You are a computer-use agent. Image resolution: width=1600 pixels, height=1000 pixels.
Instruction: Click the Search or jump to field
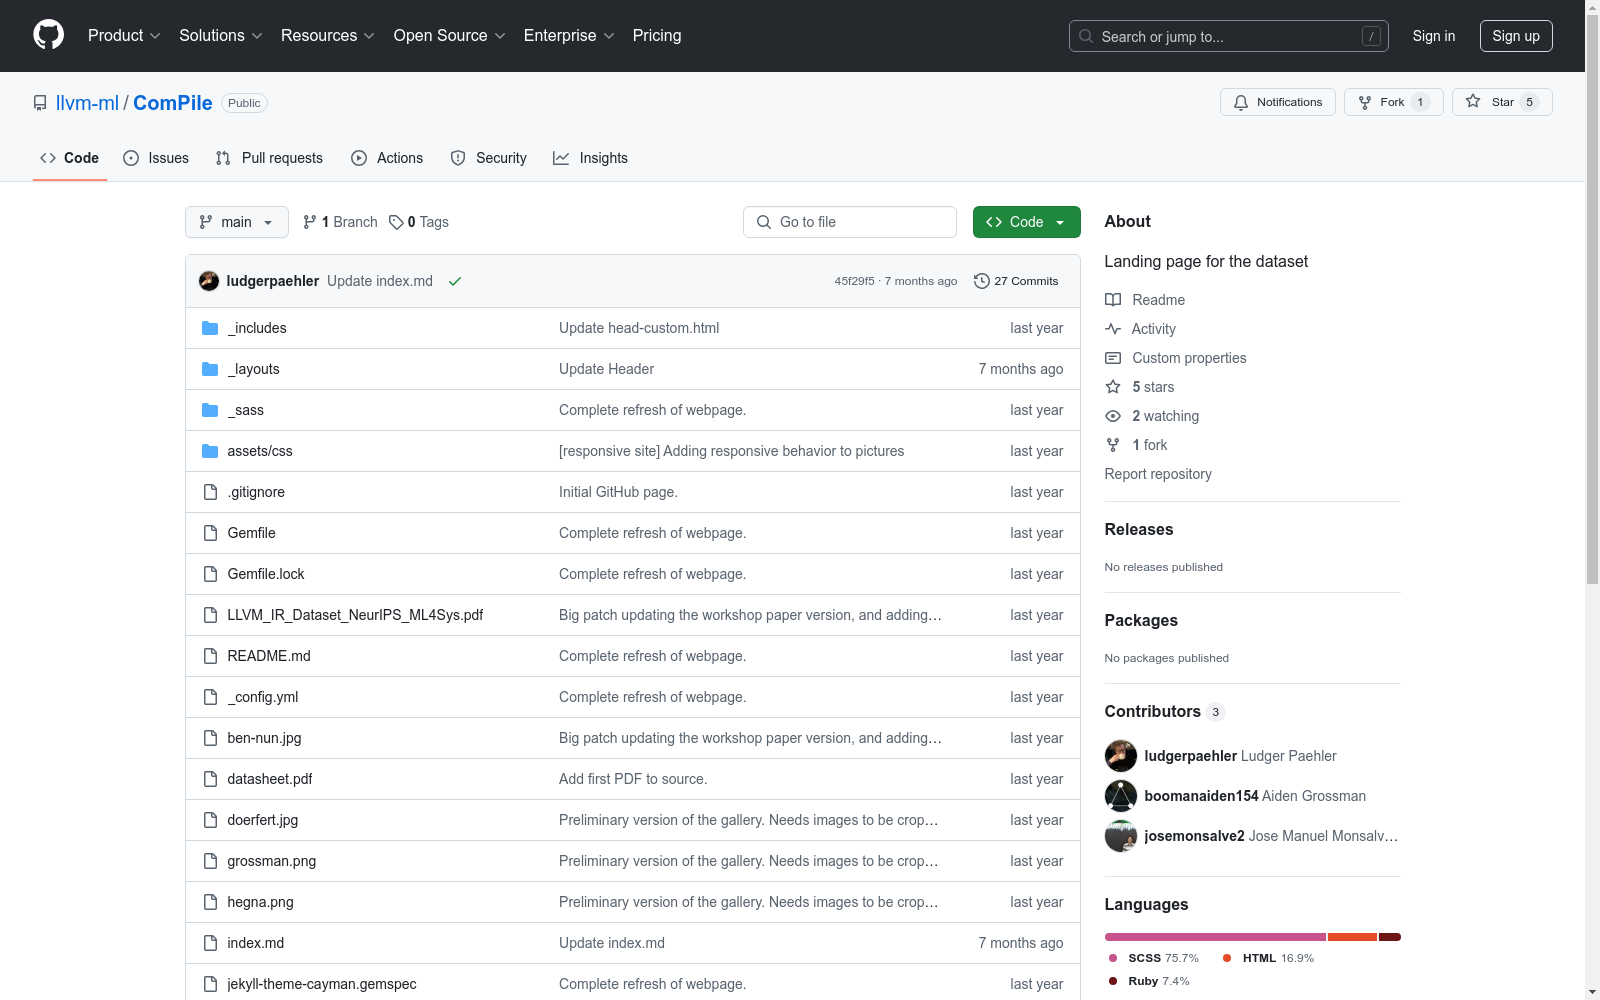click(1229, 36)
